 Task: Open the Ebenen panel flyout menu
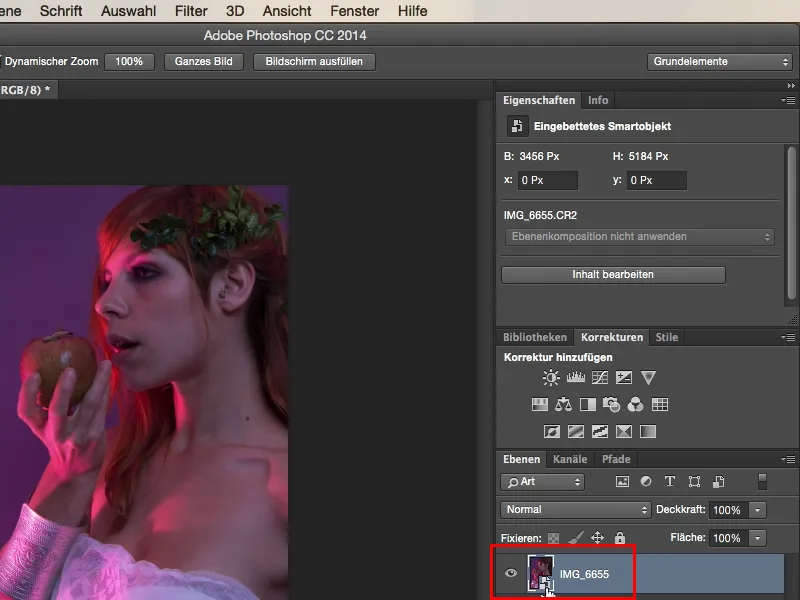[x=788, y=459]
